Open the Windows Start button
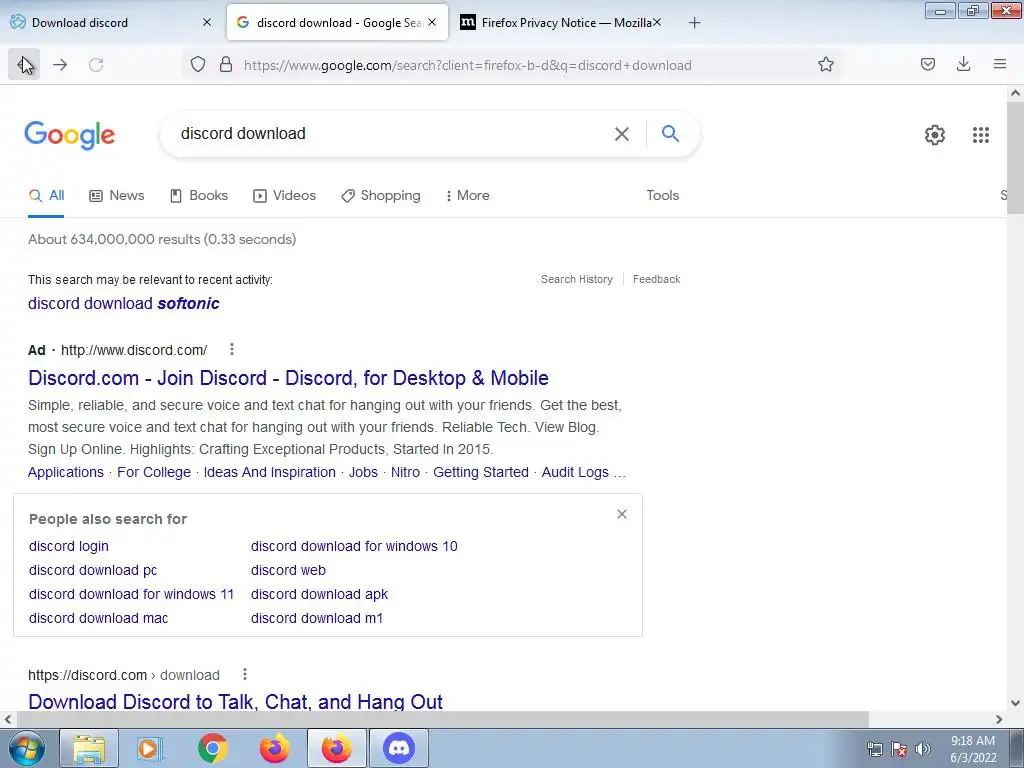The image size is (1024, 768). pos(27,748)
